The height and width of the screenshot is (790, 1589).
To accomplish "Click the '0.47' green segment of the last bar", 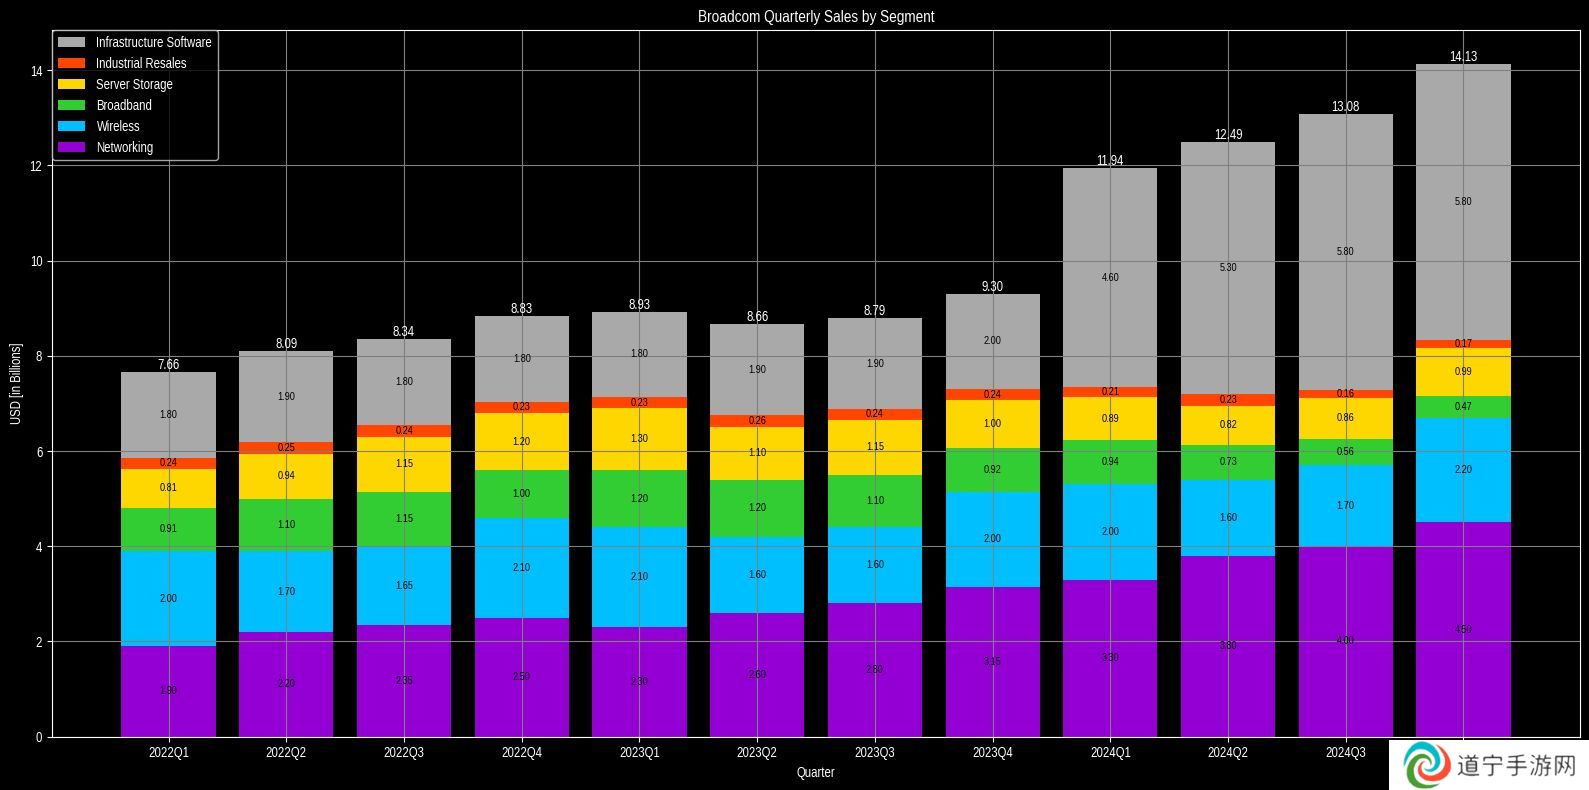I will pos(1463,407).
